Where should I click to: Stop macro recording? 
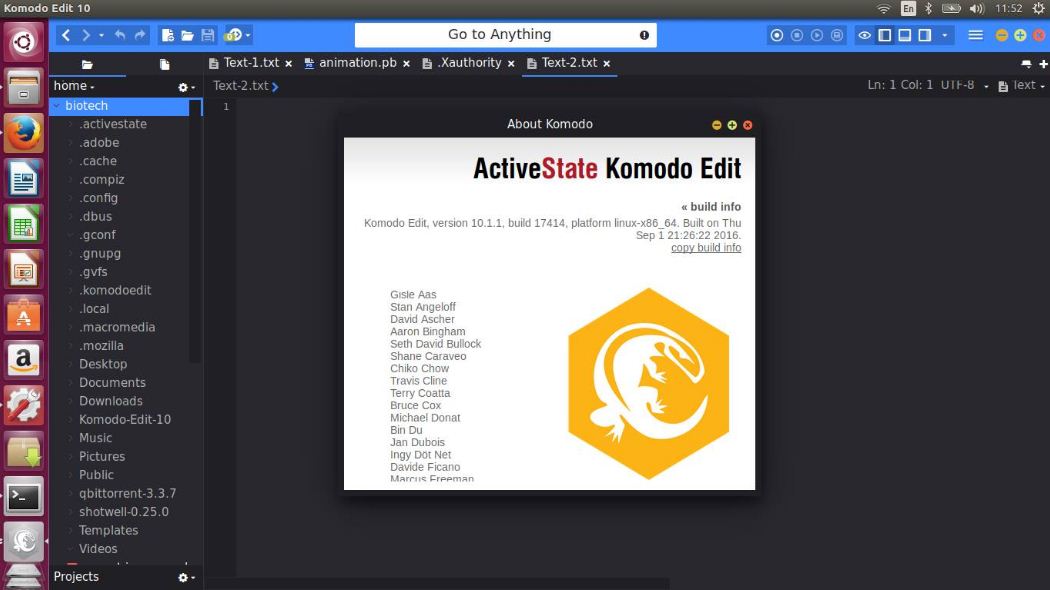[x=797, y=35]
